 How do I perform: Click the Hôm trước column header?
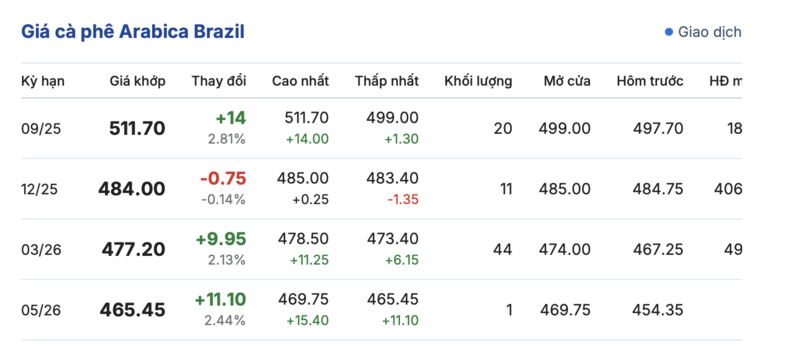click(x=649, y=81)
